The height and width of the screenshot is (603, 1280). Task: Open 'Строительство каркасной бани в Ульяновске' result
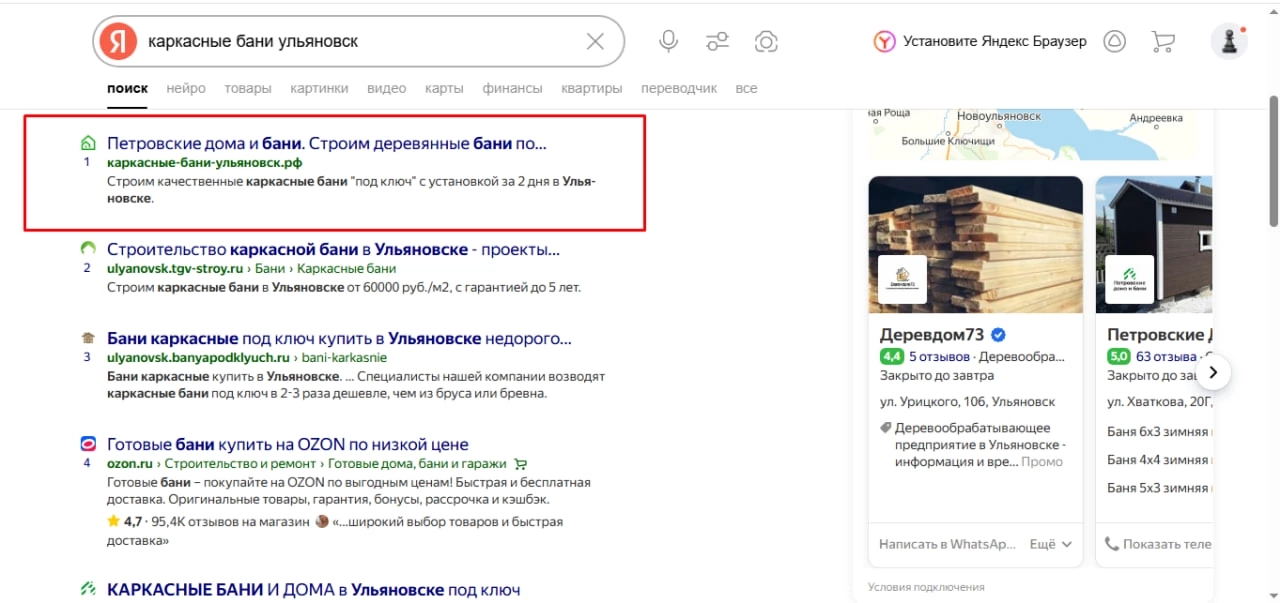pos(333,249)
